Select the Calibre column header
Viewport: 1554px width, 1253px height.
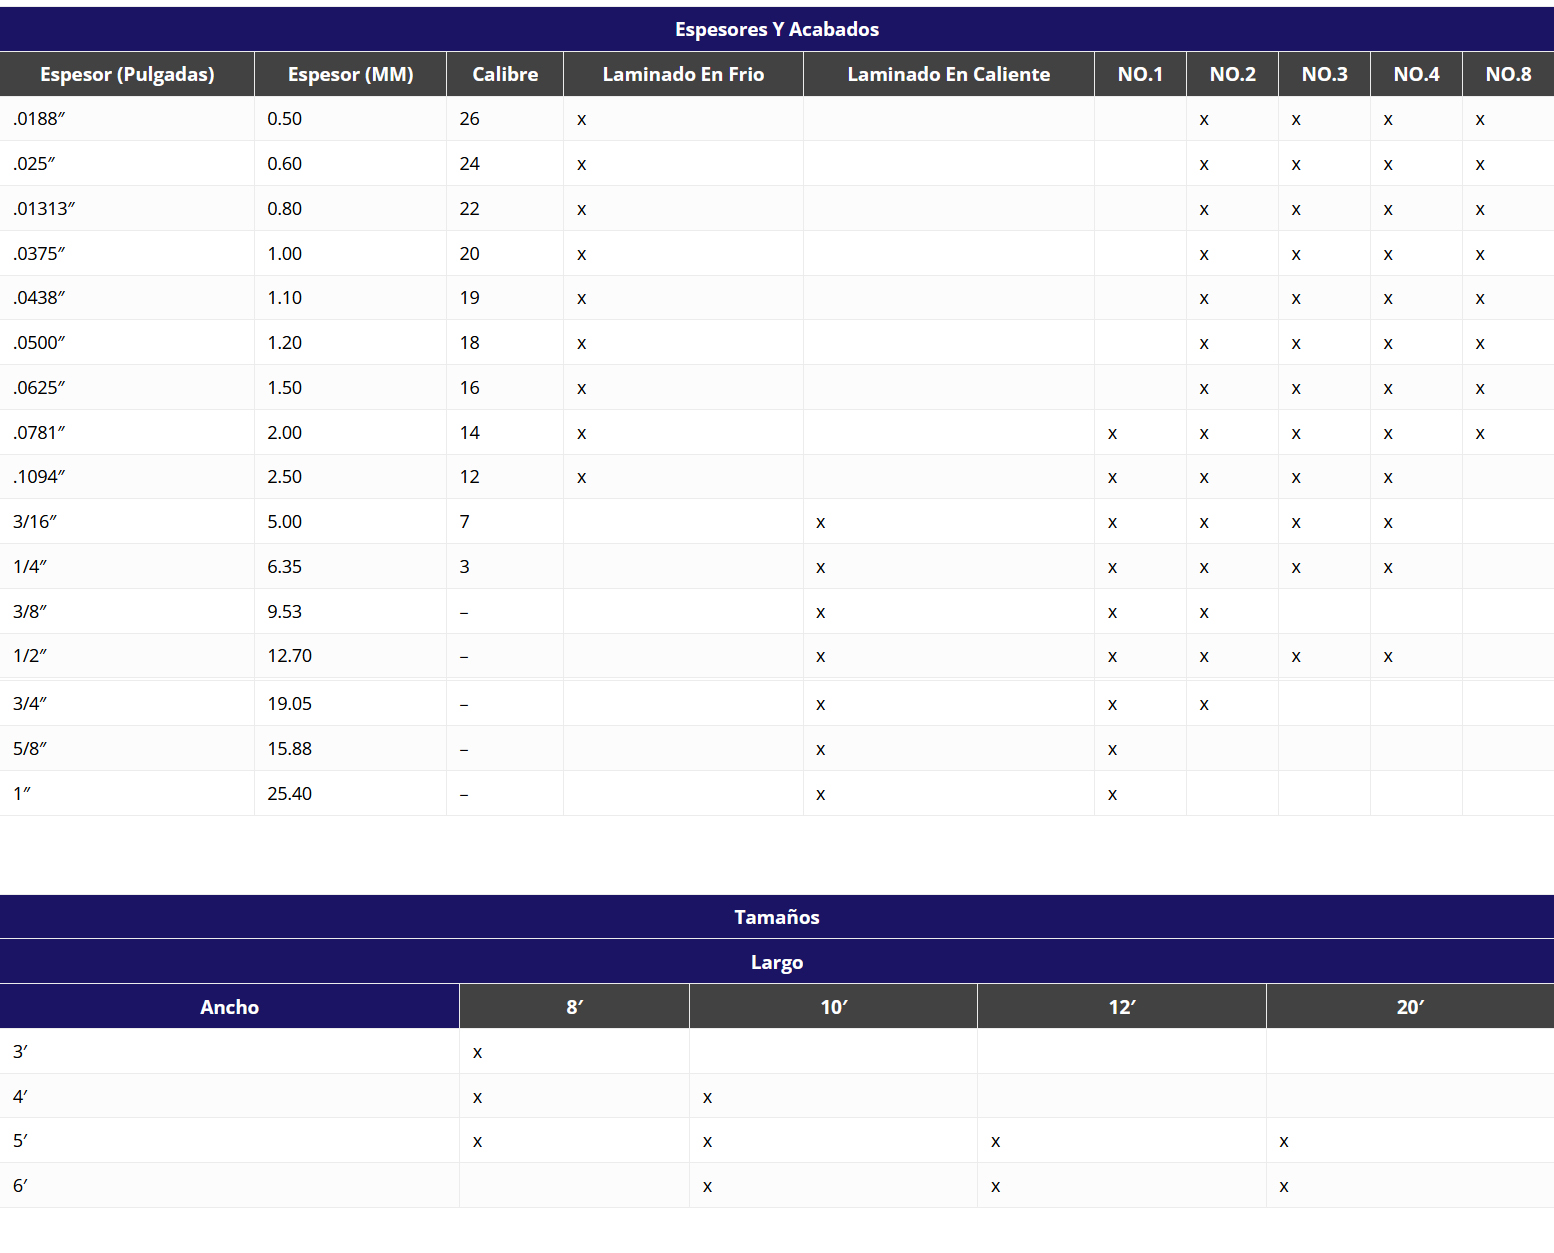point(505,75)
